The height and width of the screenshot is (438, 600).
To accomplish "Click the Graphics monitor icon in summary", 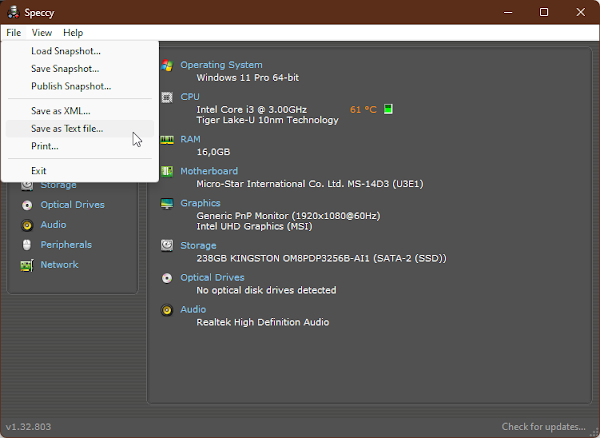I will [167, 204].
